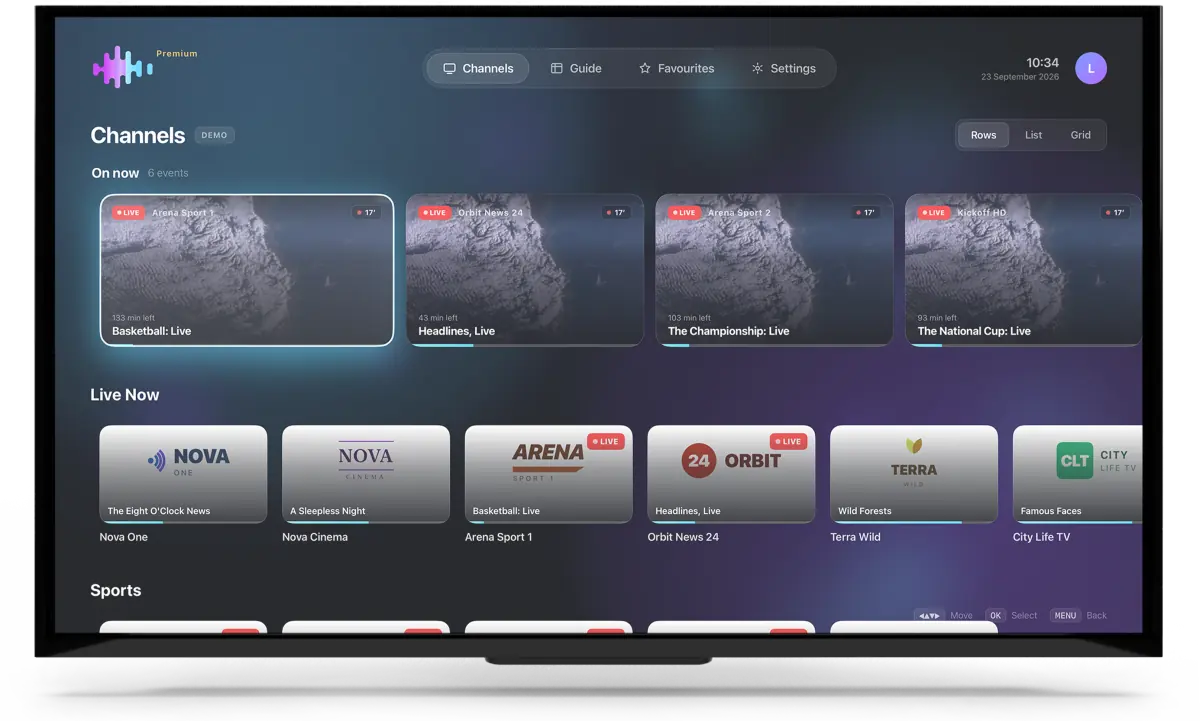Click the OK Select hint key
The width and height of the screenshot is (1200, 721).
coord(995,616)
